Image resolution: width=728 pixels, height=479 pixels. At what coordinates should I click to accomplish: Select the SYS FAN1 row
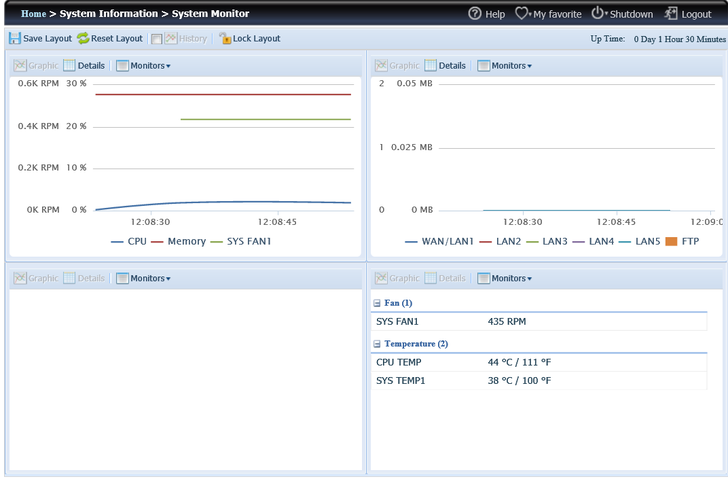coord(538,322)
